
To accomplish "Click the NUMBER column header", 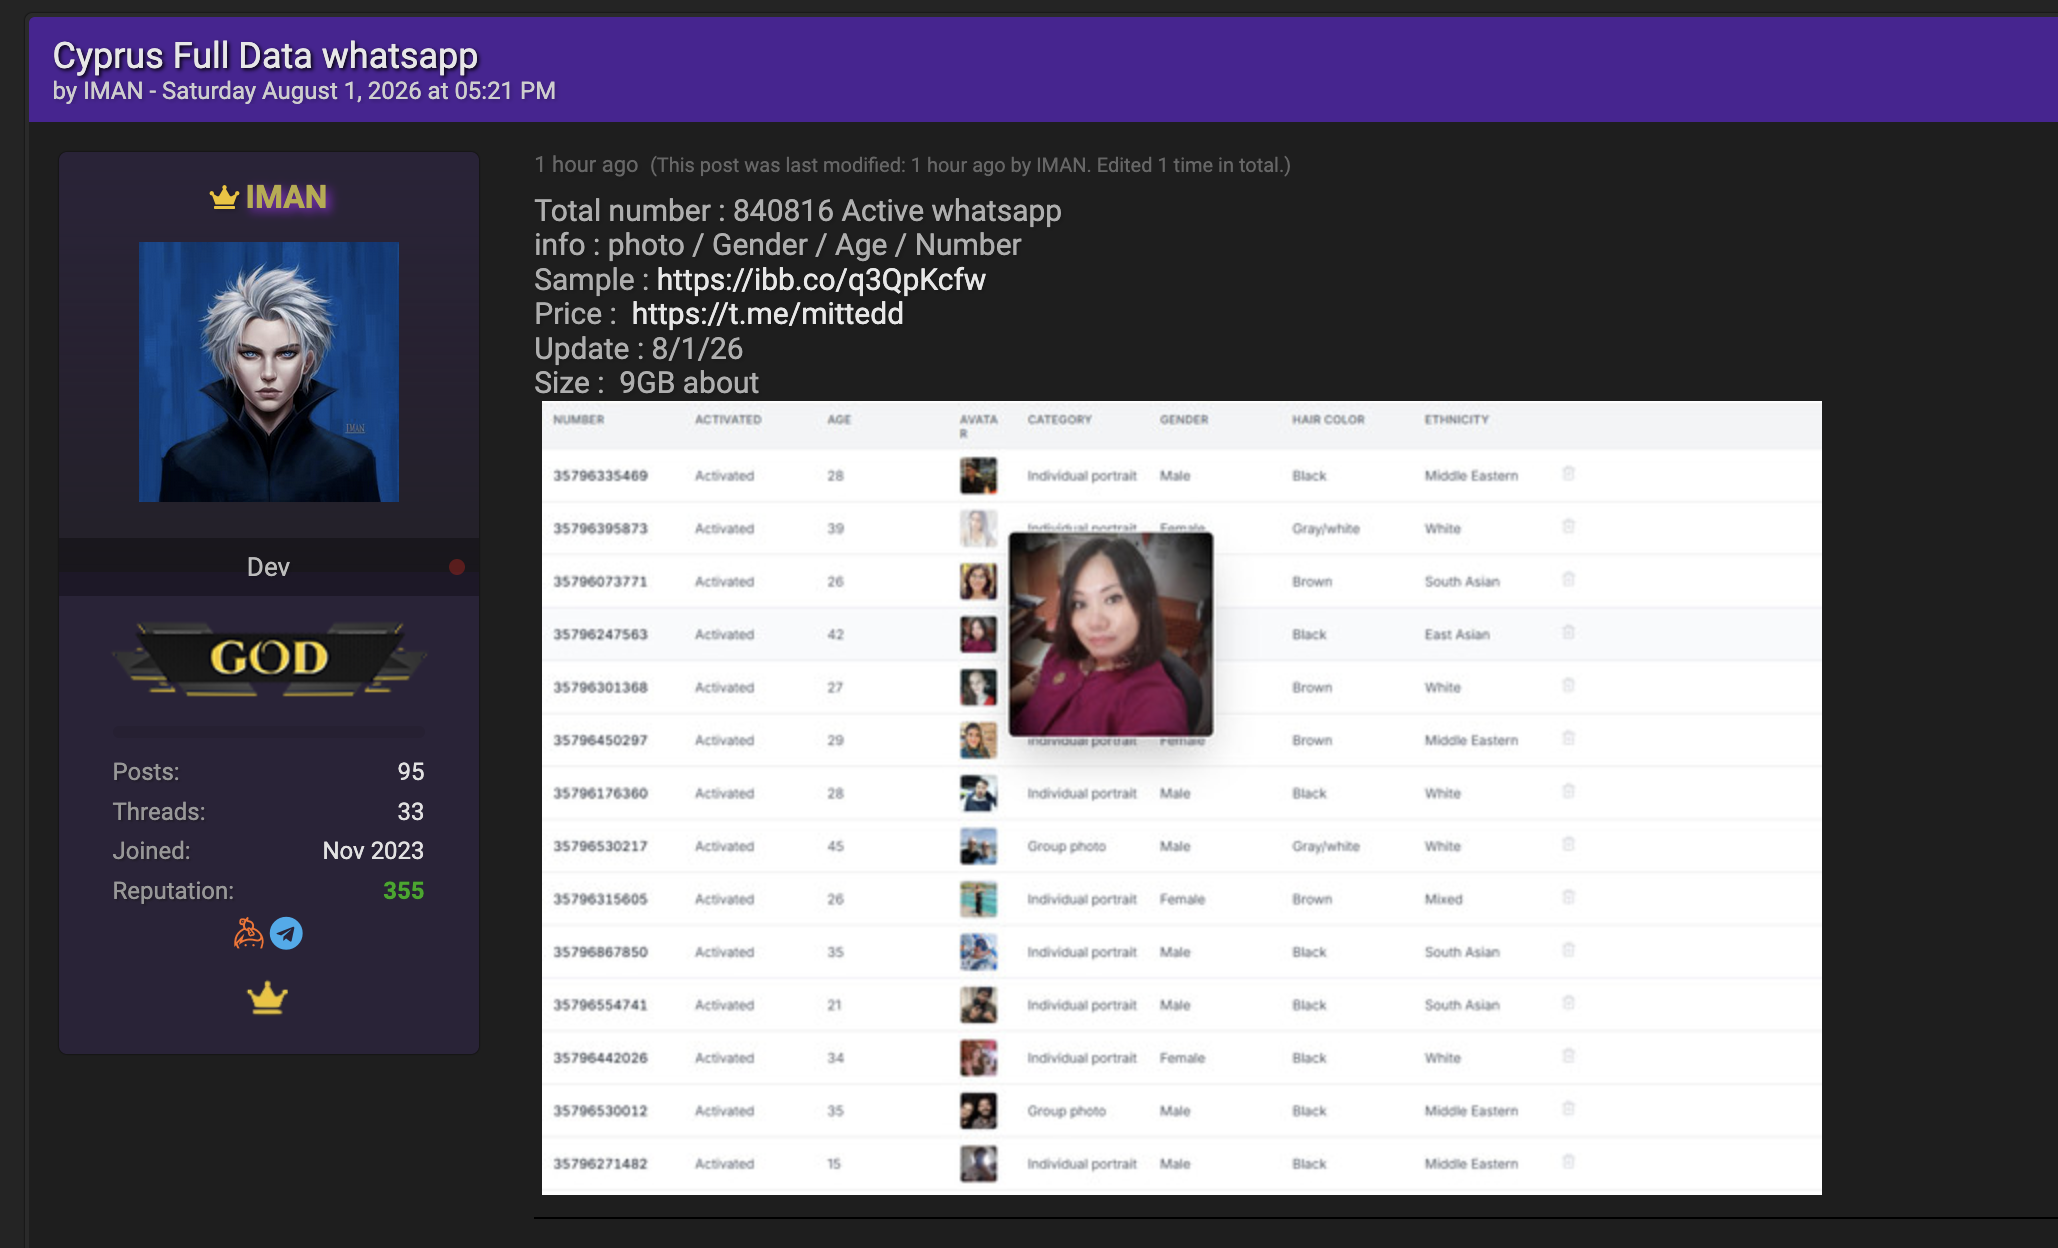I will click(579, 420).
